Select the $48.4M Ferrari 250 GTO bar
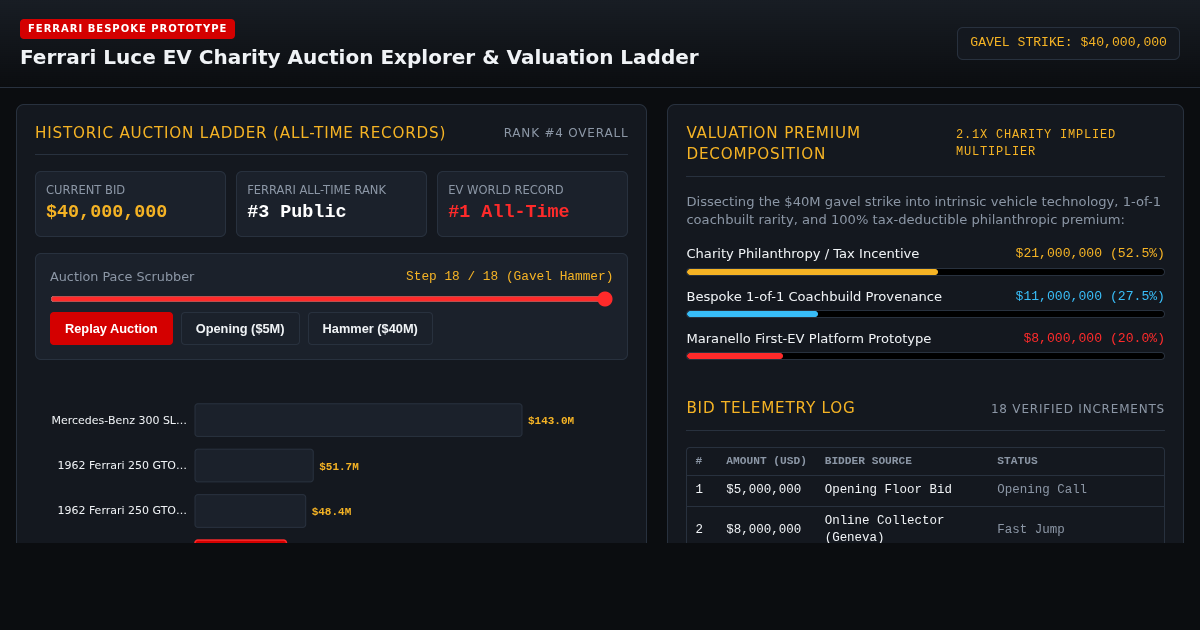This screenshot has height=630, width=1200. [x=250, y=511]
